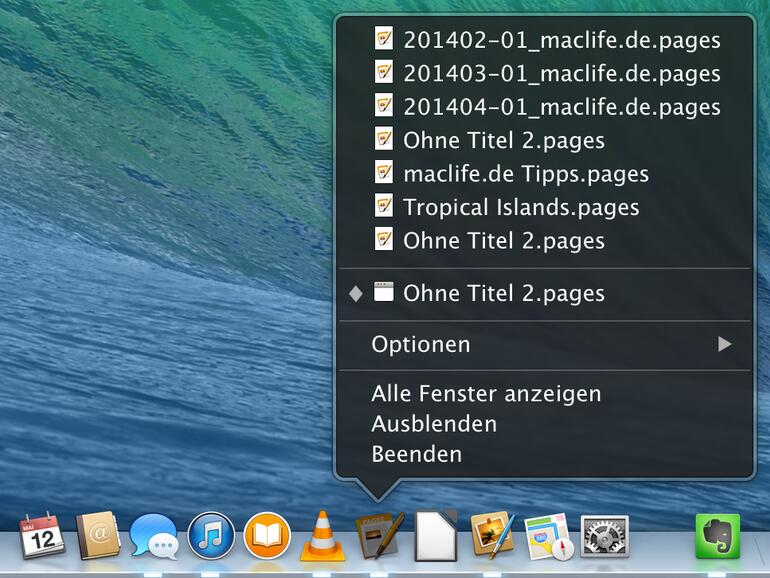
Task: Launch Evernote from the Dock
Action: [x=717, y=536]
